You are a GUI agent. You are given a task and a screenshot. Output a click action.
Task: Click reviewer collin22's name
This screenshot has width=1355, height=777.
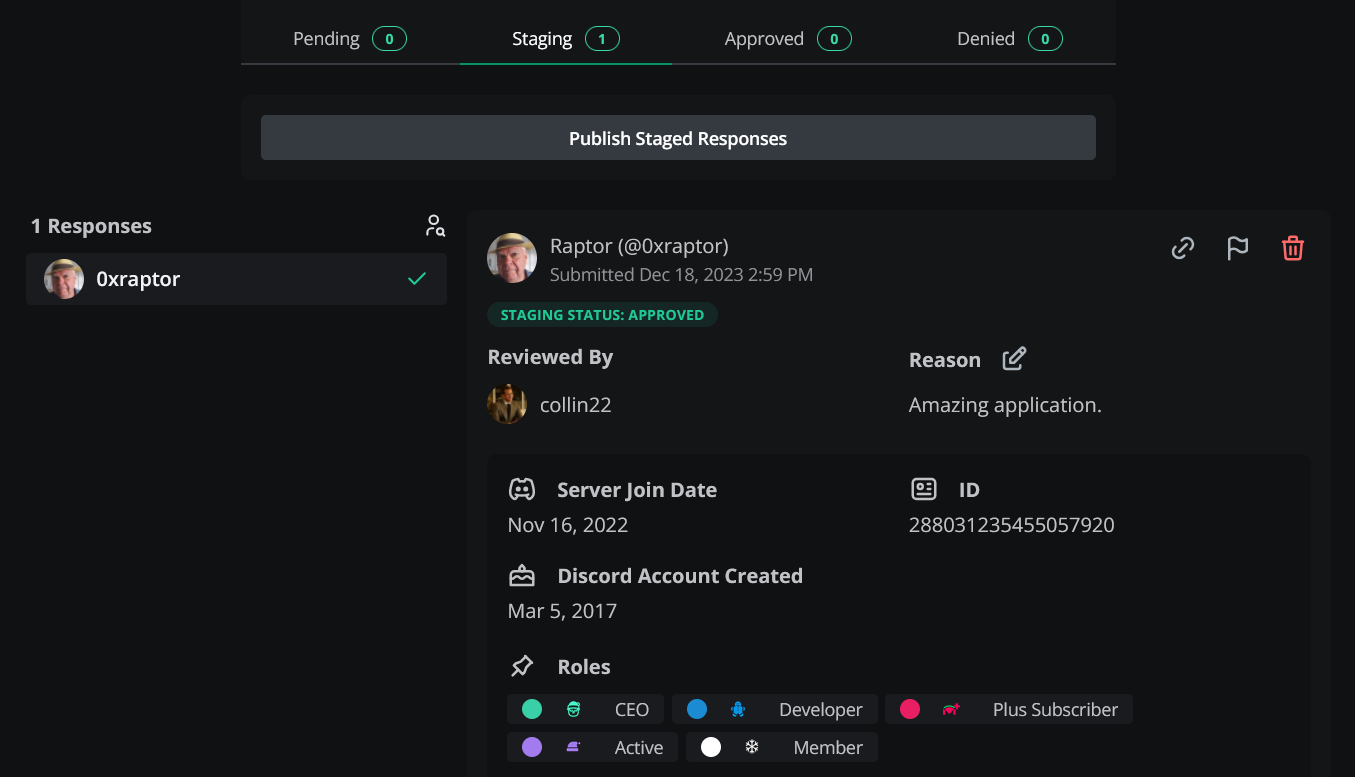pyautogui.click(x=575, y=405)
